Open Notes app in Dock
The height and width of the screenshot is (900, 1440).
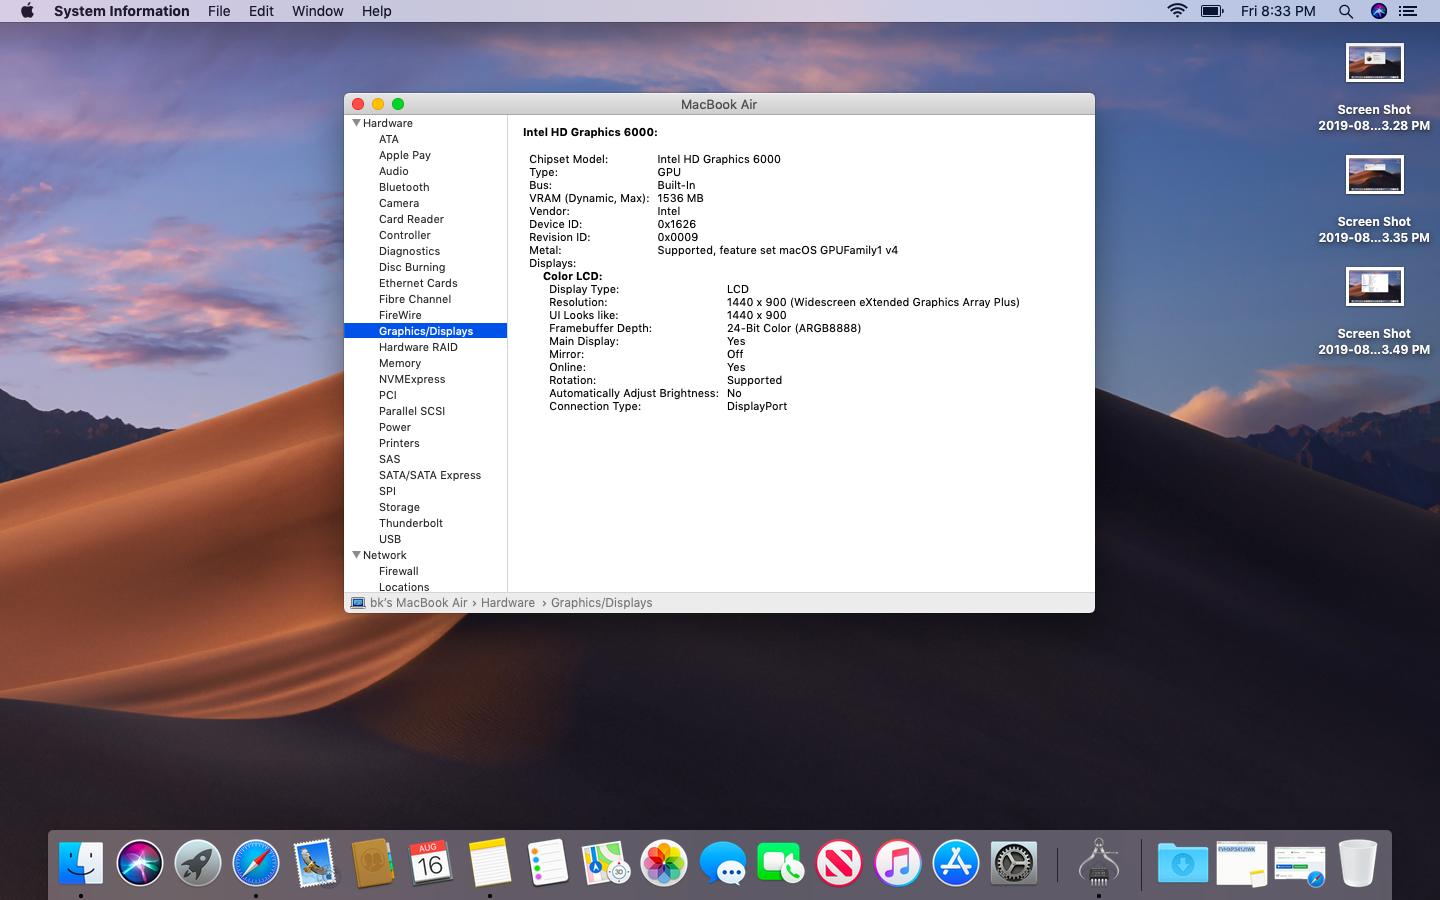coord(489,862)
